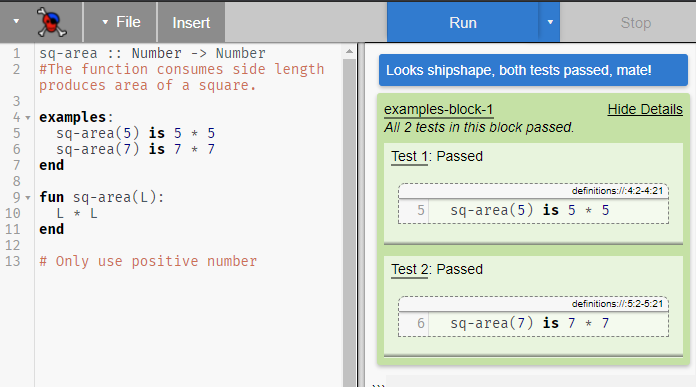Run the program

pos(463,22)
